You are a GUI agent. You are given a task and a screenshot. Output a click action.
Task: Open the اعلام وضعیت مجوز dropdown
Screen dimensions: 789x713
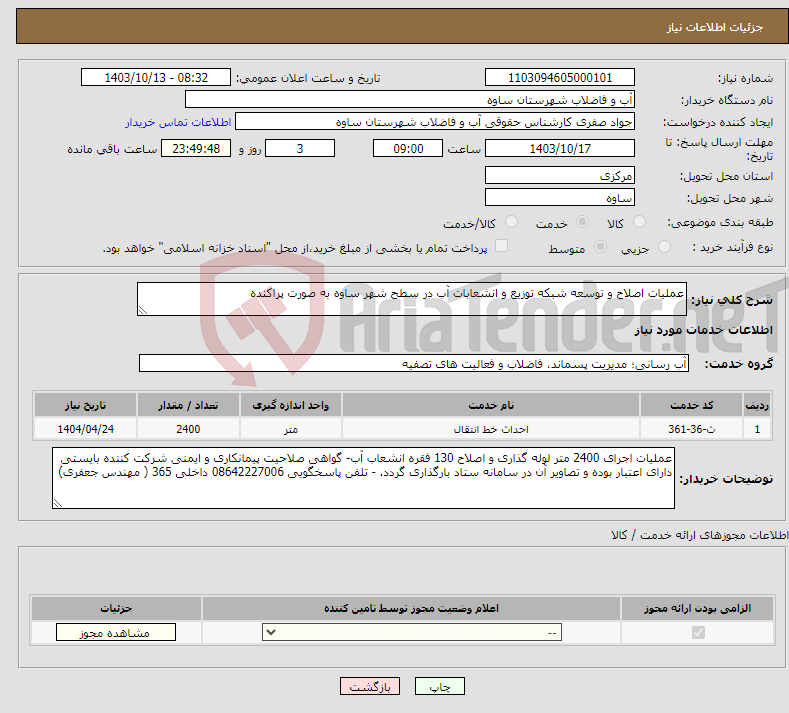coord(412,632)
